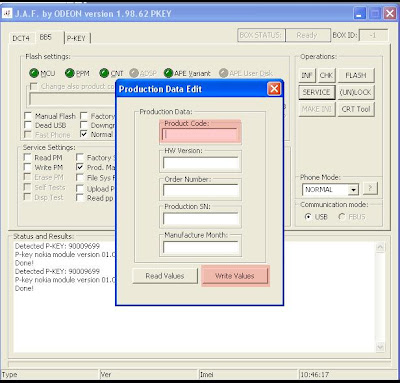Click the APE User Disk indicator
The height and width of the screenshot is (383, 400).
(x=224, y=73)
